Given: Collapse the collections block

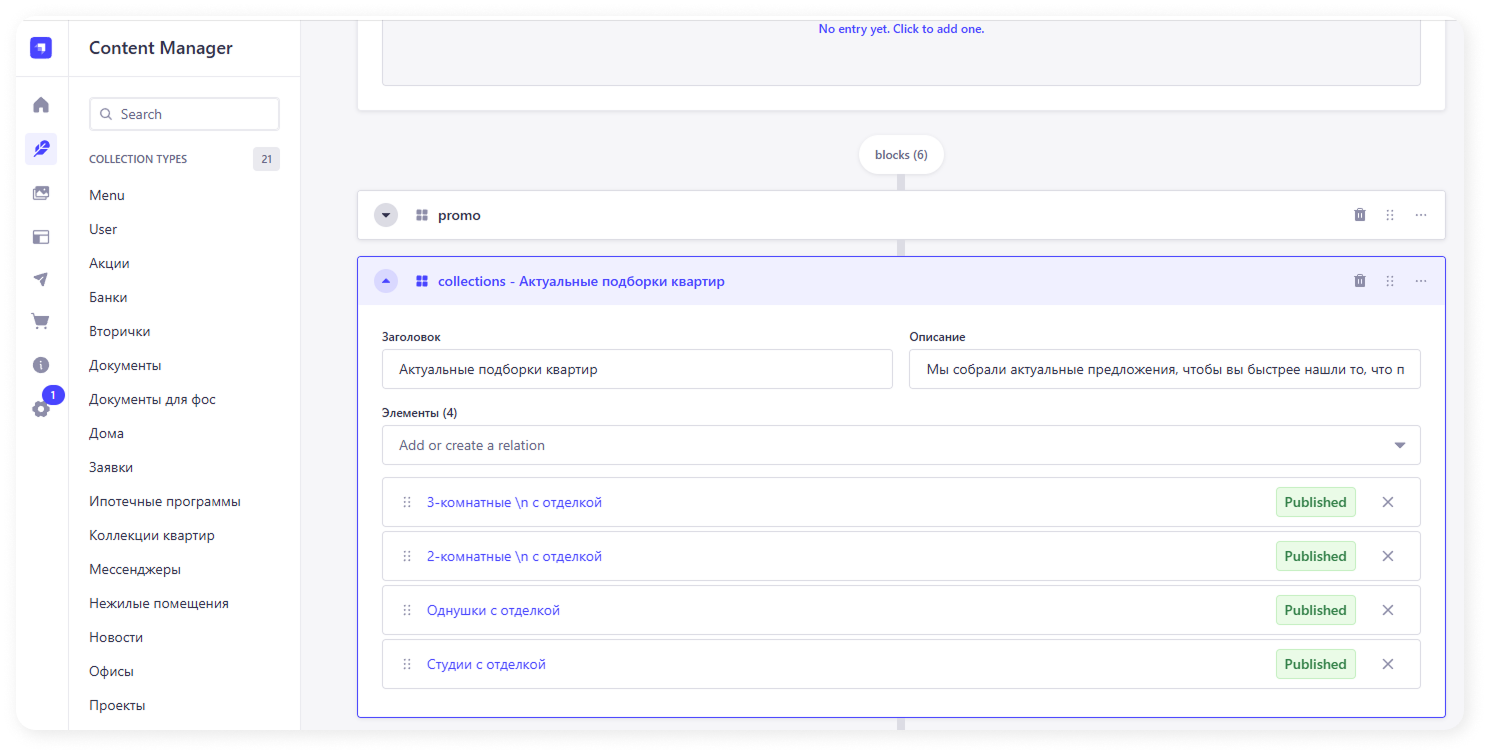Looking at the screenshot, I should coord(386,281).
